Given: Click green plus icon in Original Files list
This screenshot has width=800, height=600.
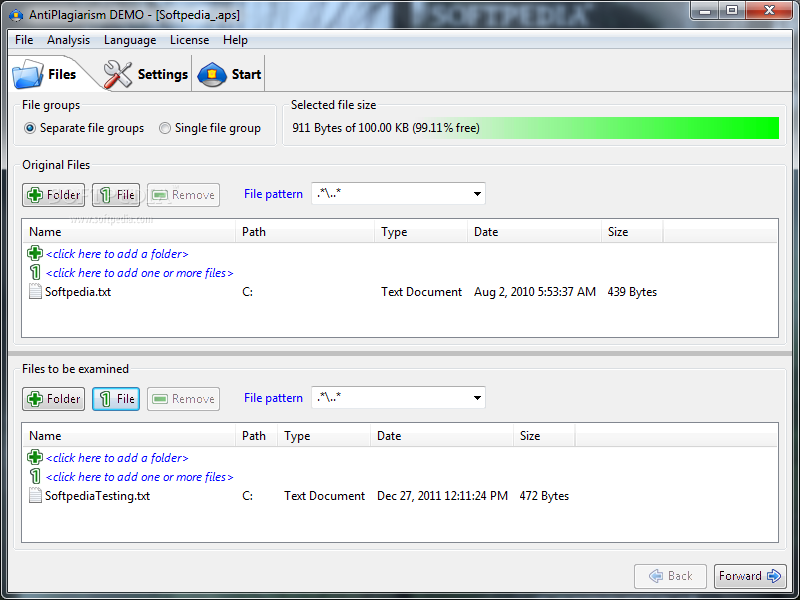Looking at the screenshot, I should (35, 253).
